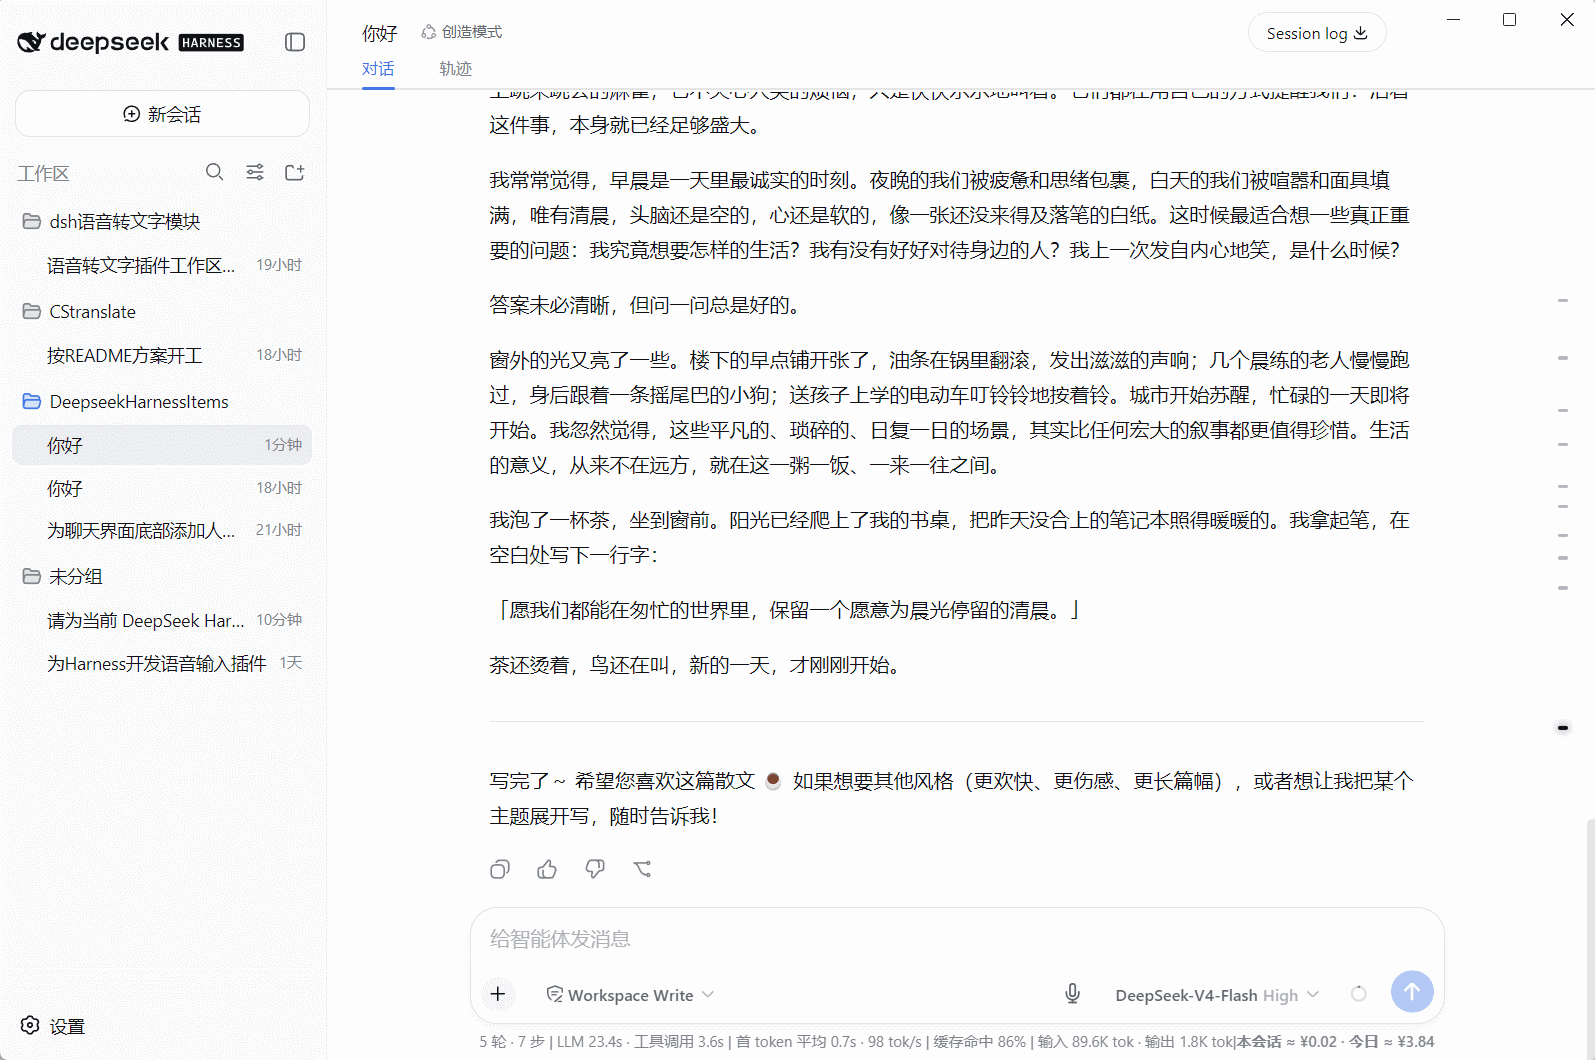Image resolution: width=1595 pixels, height=1060 pixels.
Task: Add a new workspace folder icon
Action: 294,172
